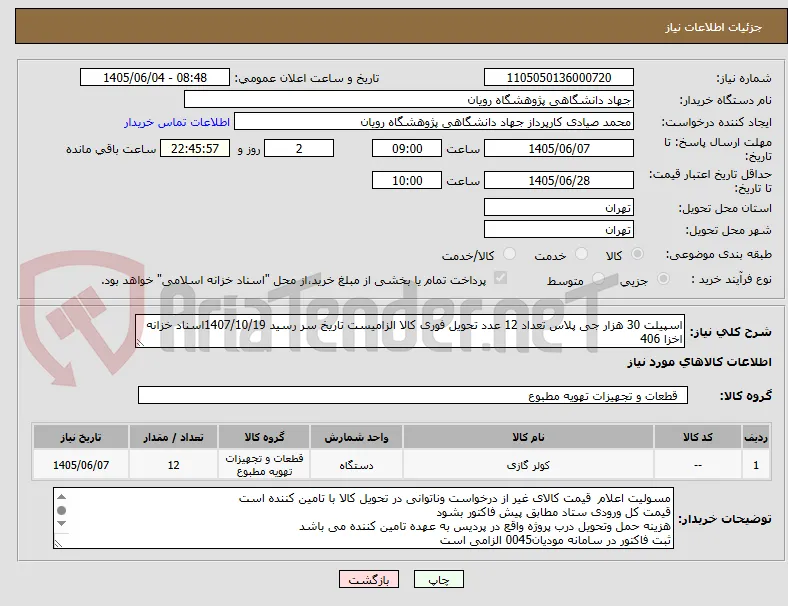Click the چاپ print button
The height and width of the screenshot is (606, 788).
438,579
